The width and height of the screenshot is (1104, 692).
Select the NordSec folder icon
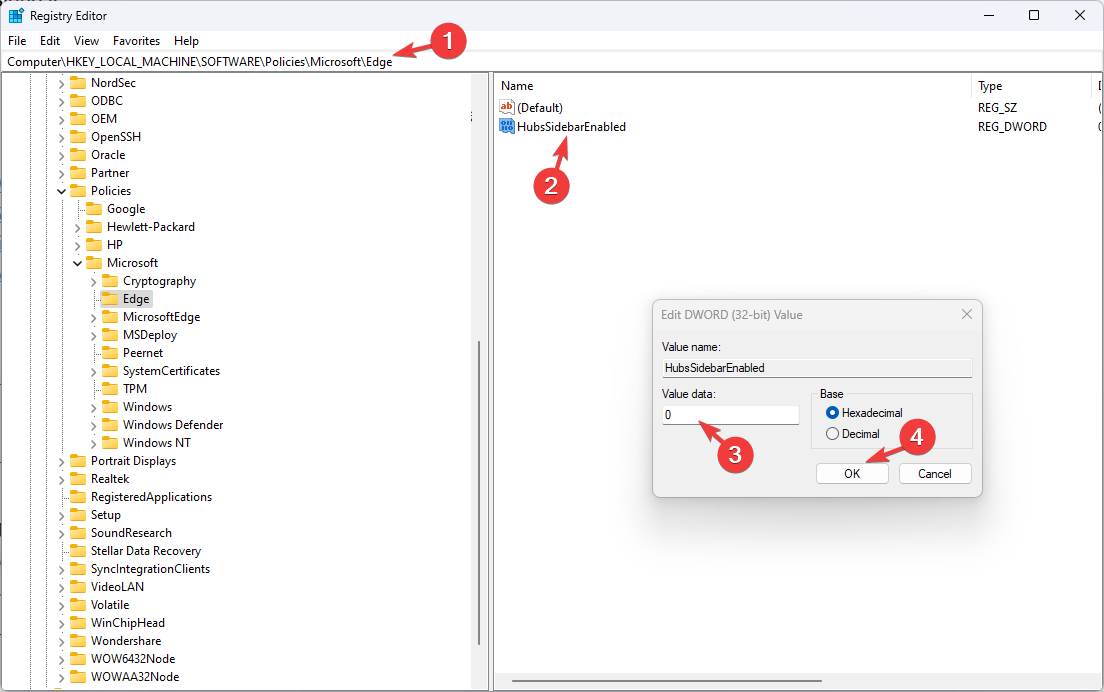tap(78, 83)
